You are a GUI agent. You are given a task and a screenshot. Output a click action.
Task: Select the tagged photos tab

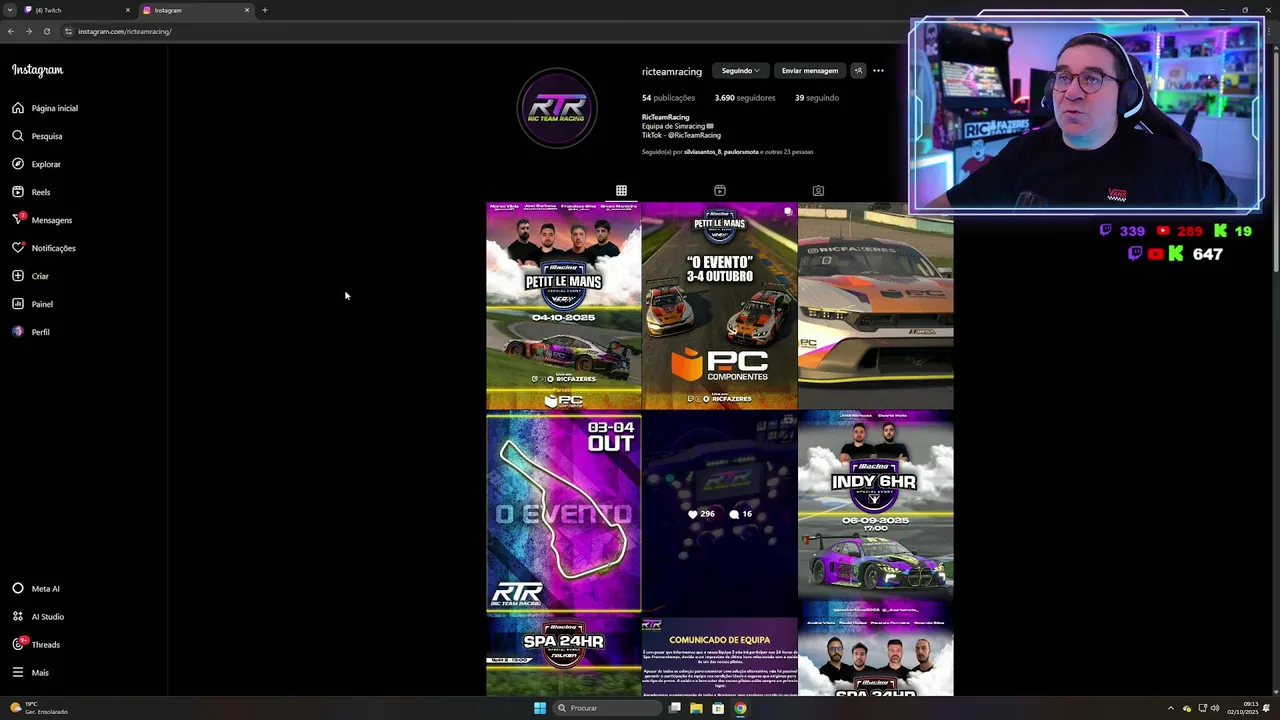[x=818, y=190]
